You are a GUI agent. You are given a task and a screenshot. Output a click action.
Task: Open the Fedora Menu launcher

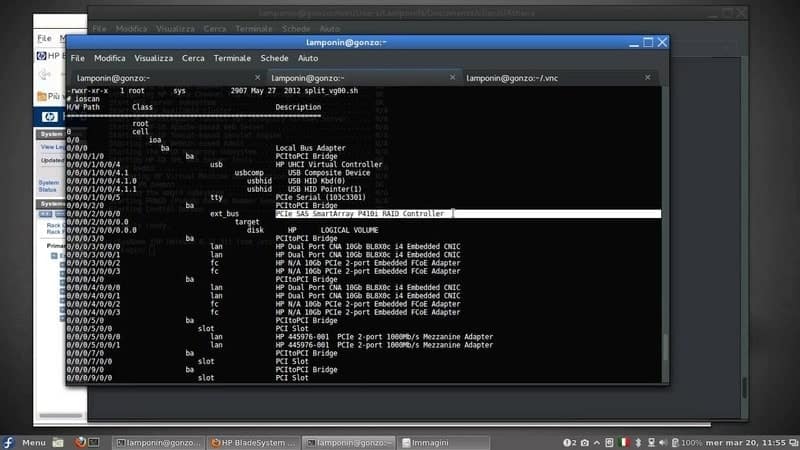[8, 442]
